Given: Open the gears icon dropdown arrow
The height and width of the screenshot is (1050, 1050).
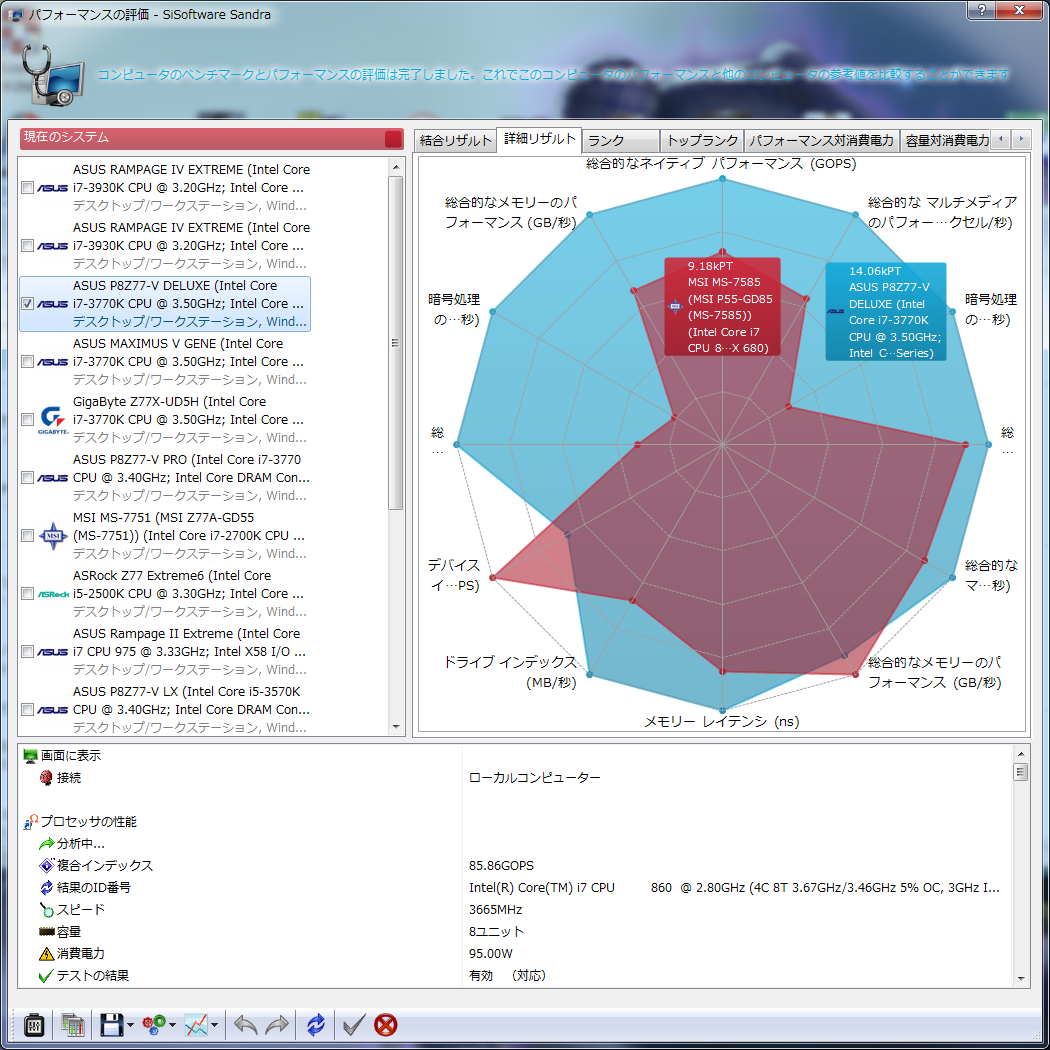Looking at the screenshot, I should (x=172, y=1025).
